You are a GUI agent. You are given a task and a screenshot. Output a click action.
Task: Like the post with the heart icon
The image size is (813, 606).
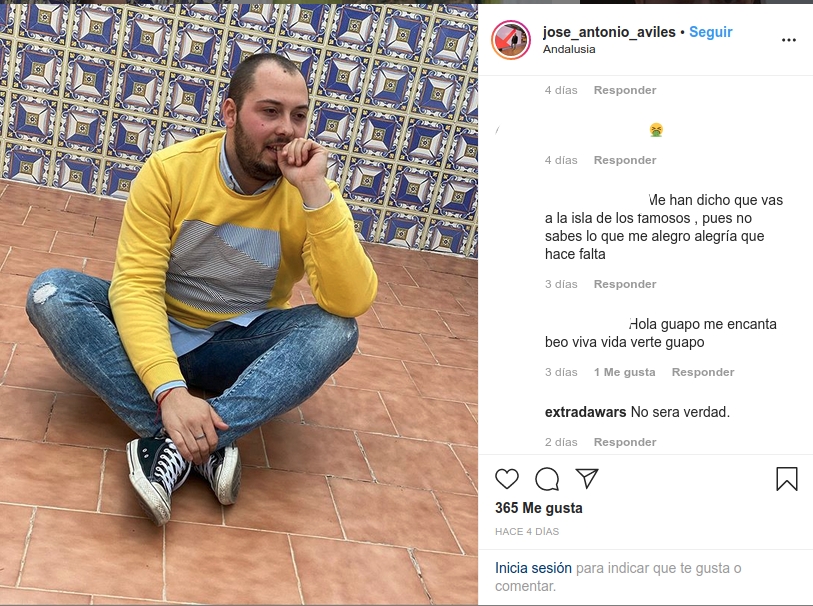pos(507,478)
